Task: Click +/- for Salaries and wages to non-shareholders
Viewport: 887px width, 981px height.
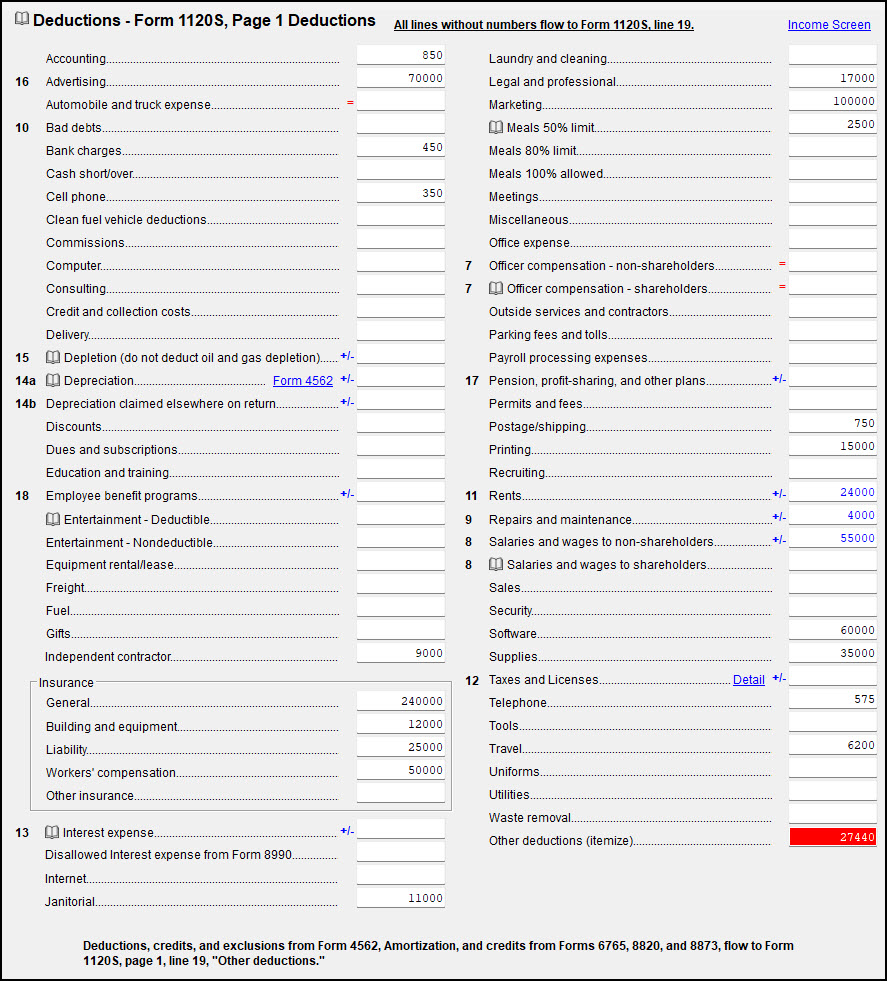Action: 779,540
